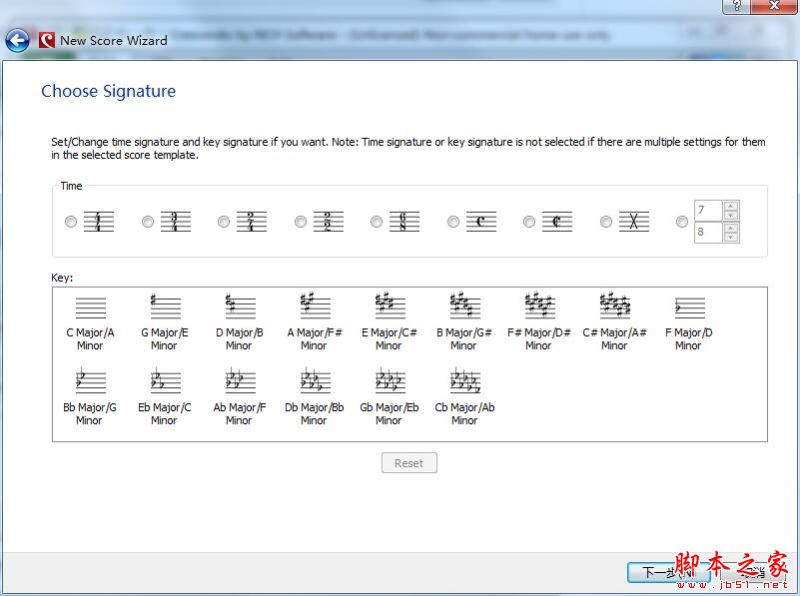
Task: Close the New Score Wizard window
Action: pos(774,6)
